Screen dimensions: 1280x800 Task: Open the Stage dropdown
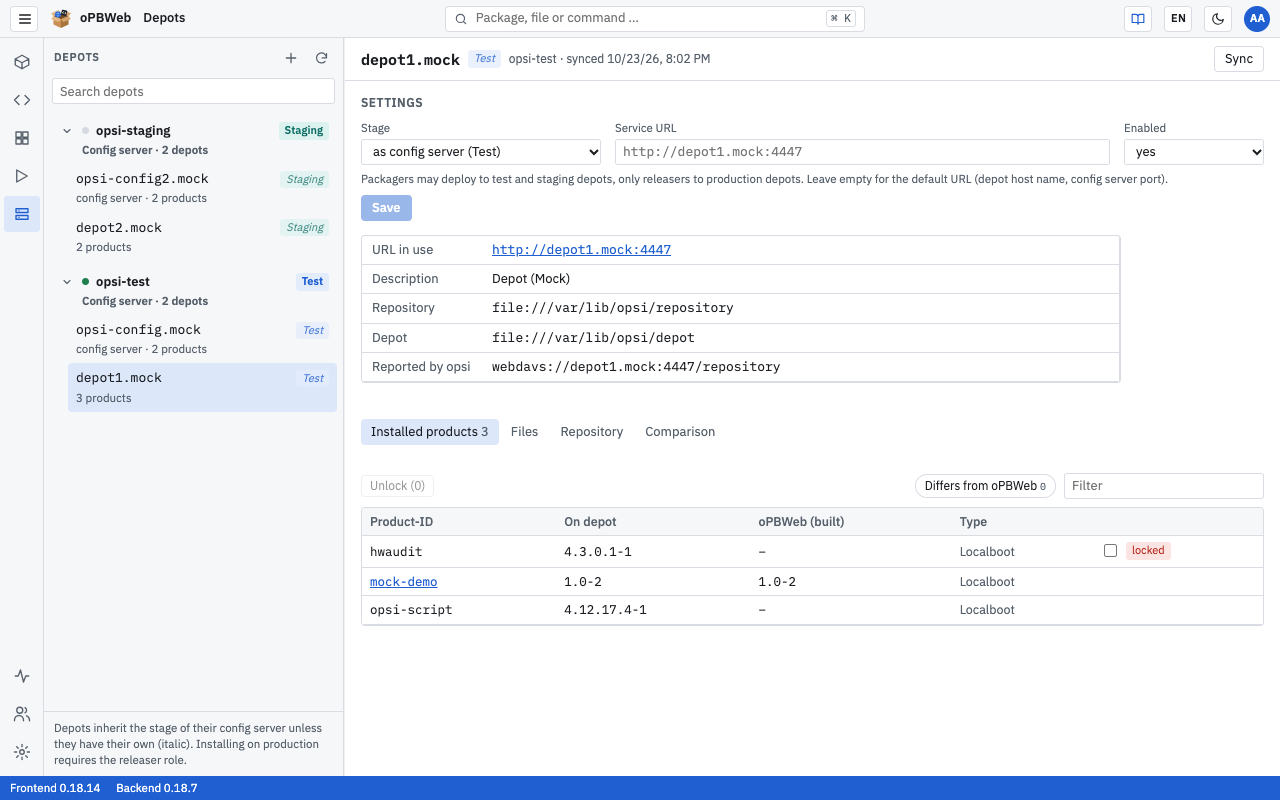pos(481,152)
